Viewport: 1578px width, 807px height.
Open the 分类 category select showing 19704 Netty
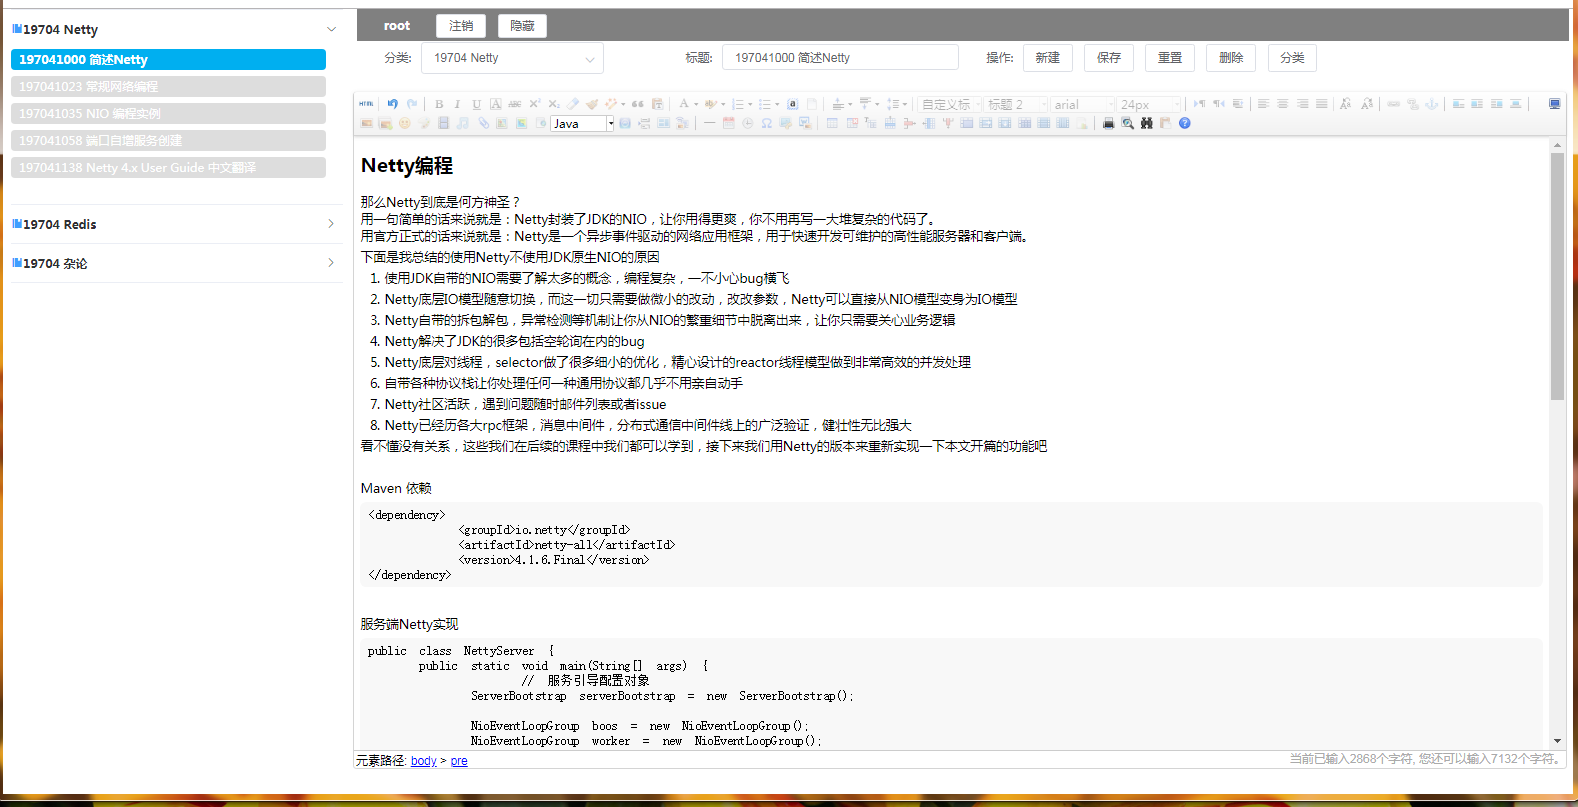pyautogui.click(x=512, y=58)
